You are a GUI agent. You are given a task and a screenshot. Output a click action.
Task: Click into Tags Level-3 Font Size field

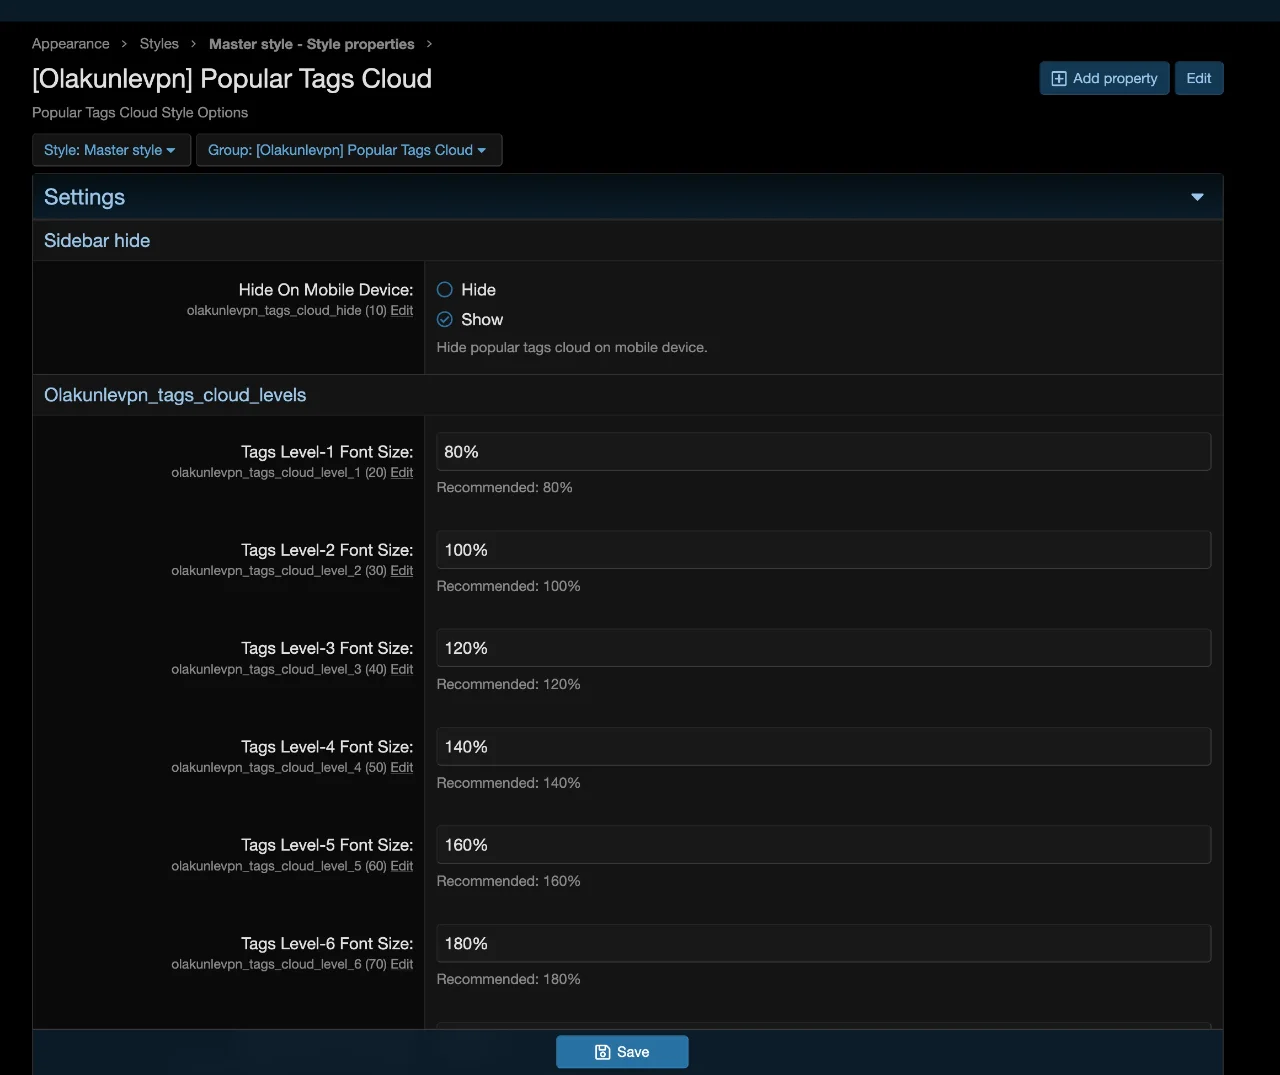pyautogui.click(x=823, y=648)
